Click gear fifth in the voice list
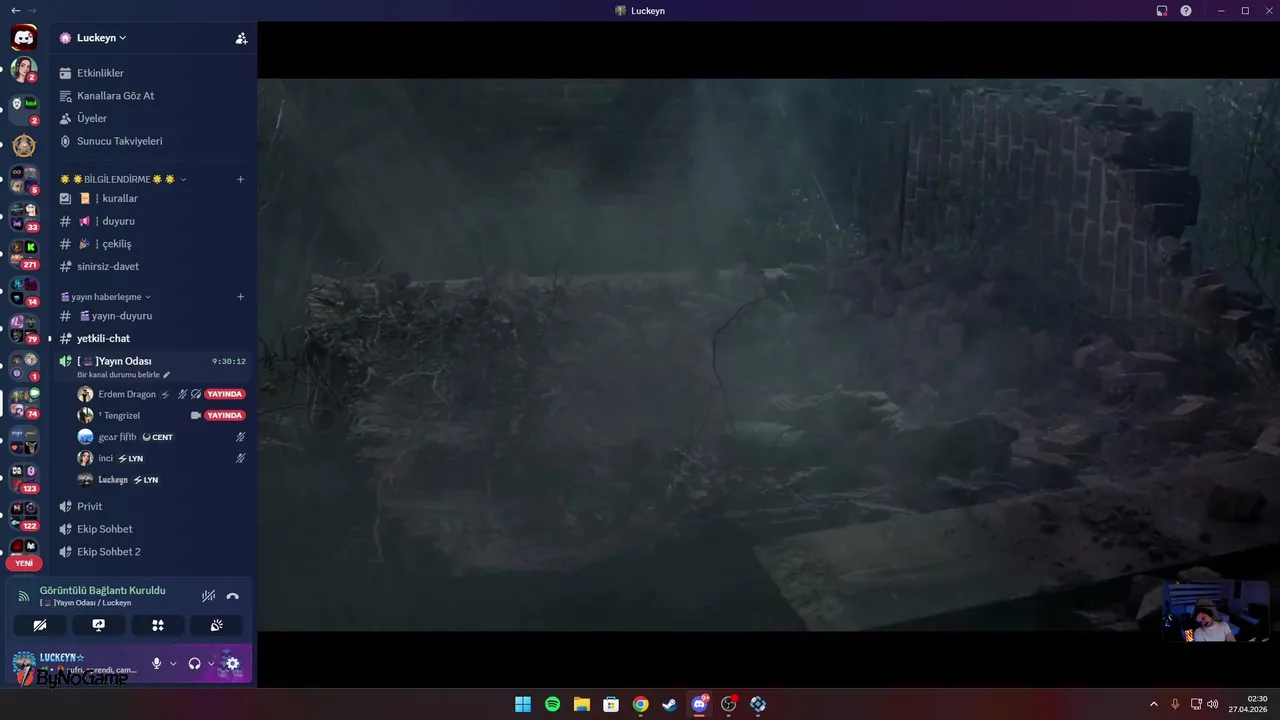1280x720 pixels. (117, 437)
